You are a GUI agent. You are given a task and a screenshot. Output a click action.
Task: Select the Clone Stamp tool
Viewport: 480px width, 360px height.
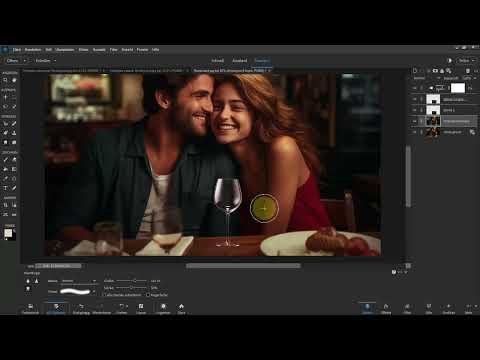point(14,133)
